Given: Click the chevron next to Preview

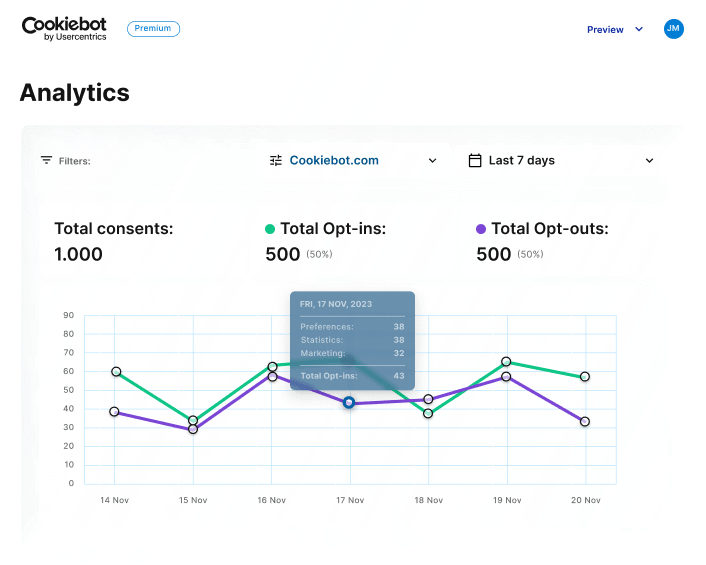Looking at the screenshot, I should pos(639,30).
